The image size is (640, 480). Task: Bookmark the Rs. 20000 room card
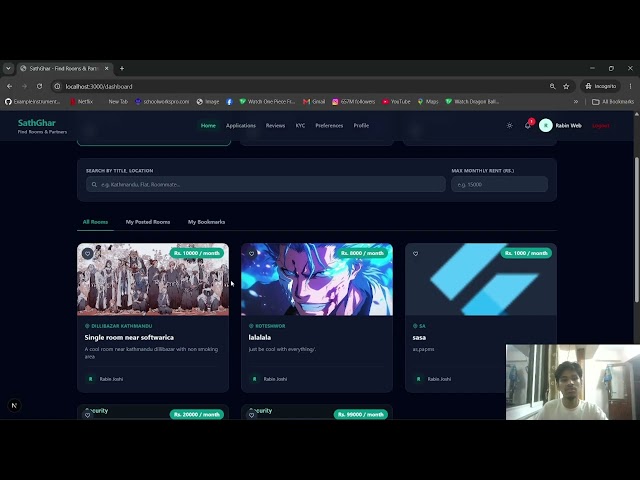(87, 415)
